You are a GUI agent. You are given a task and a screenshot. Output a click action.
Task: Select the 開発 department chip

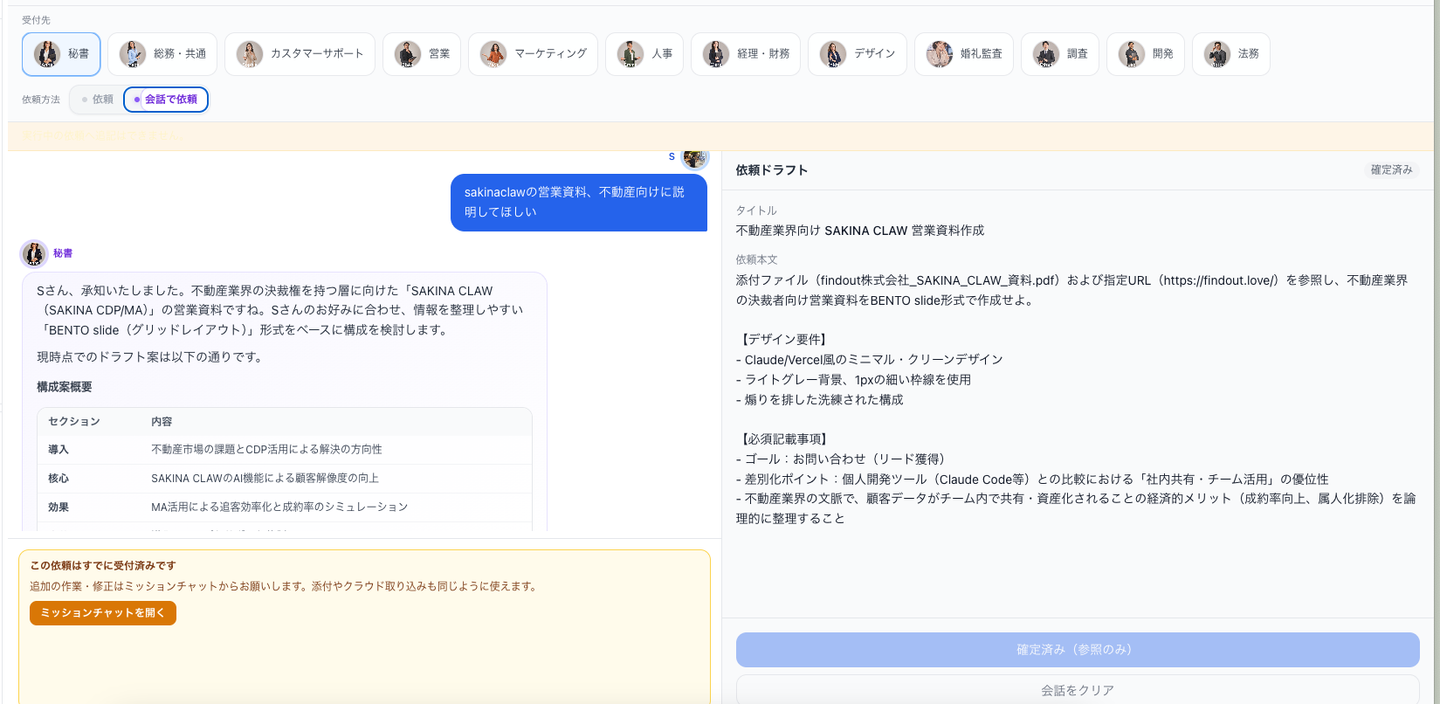click(x=1145, y=54)
